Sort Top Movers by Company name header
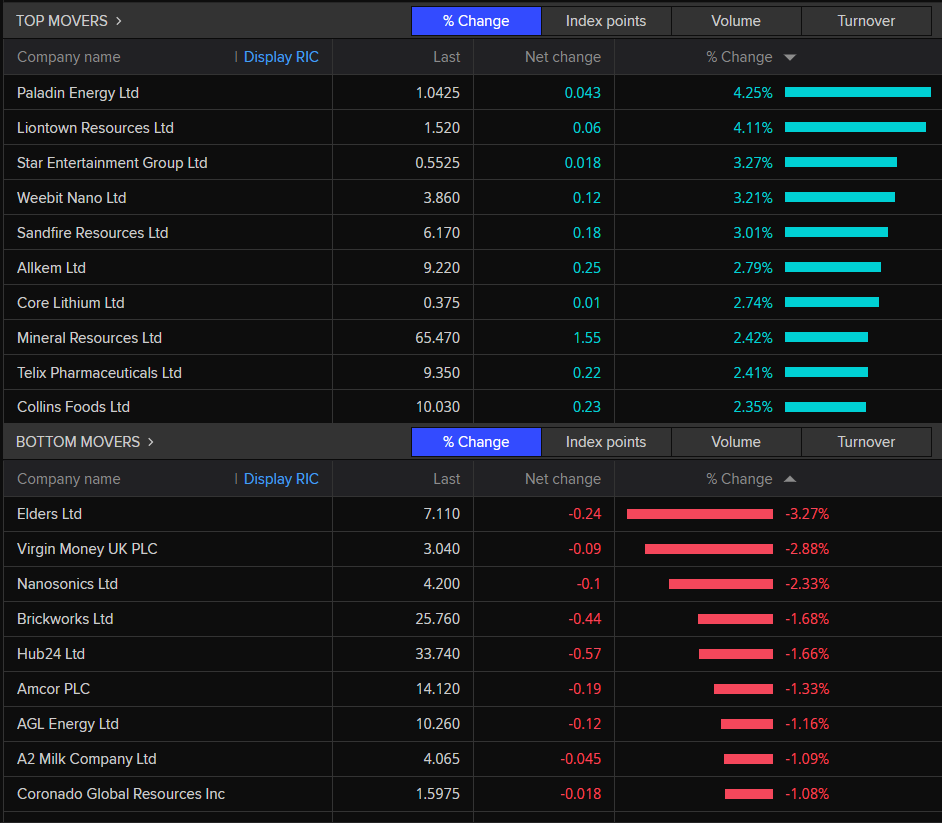Viewport: 942px width, 823px height. click(x=68, y=57)
